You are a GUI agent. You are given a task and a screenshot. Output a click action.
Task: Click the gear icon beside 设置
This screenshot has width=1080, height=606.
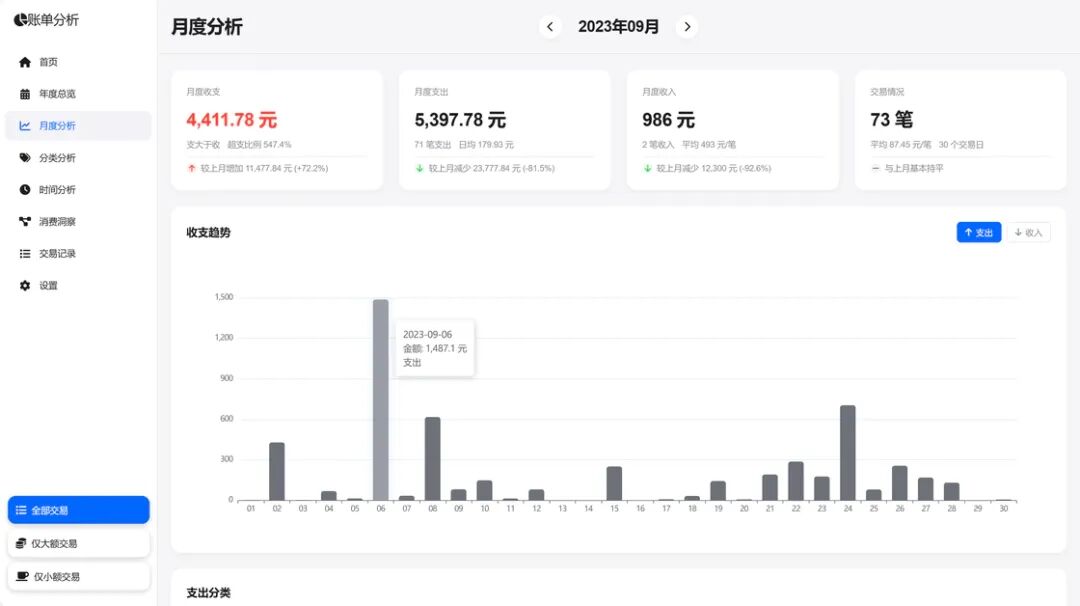(25, 285)
